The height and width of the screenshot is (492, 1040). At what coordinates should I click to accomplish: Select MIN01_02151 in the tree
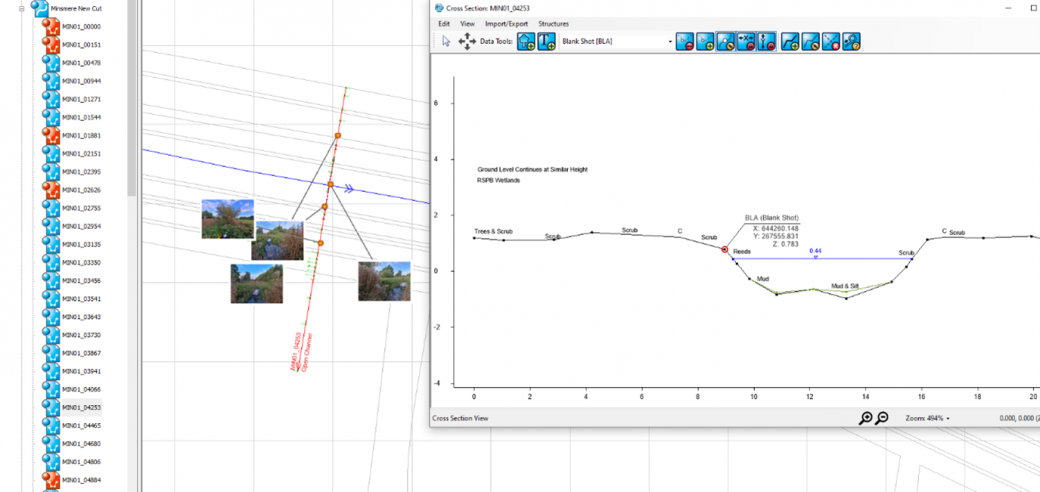tap(81, 154)
